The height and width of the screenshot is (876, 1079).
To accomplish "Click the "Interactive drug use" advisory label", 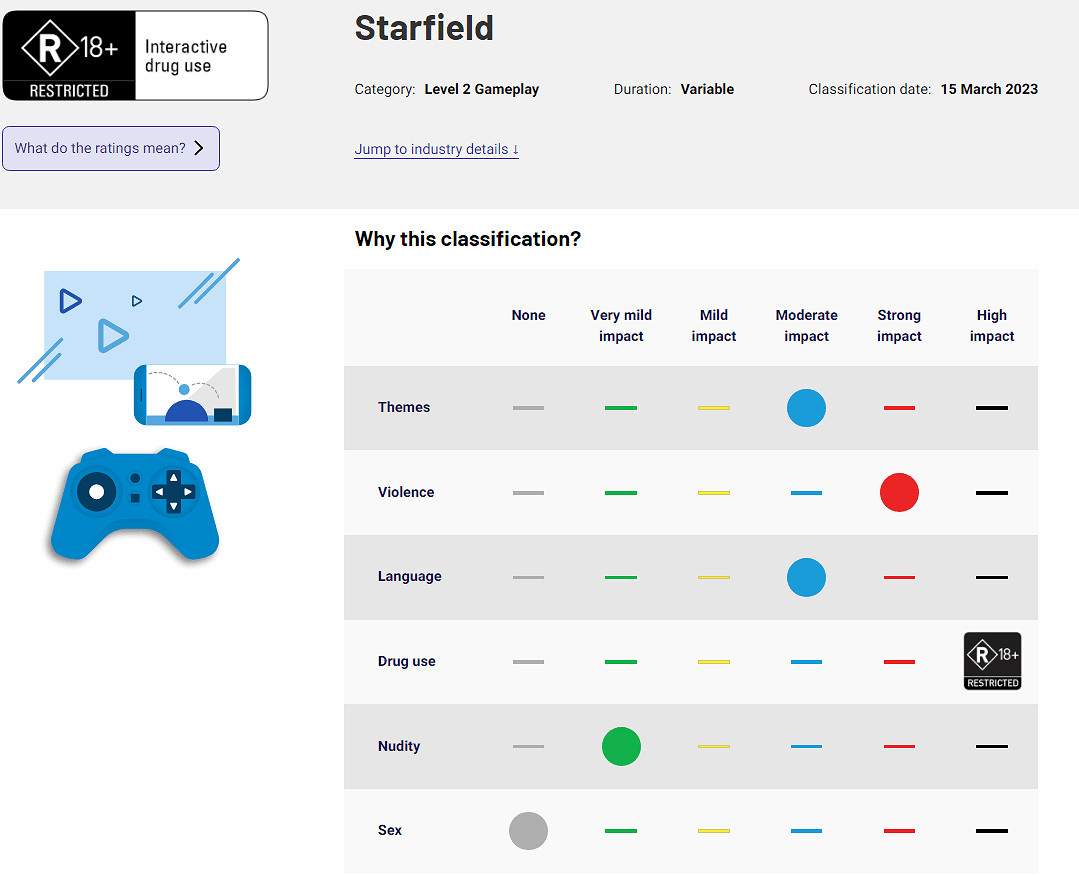I will point(186,56).
